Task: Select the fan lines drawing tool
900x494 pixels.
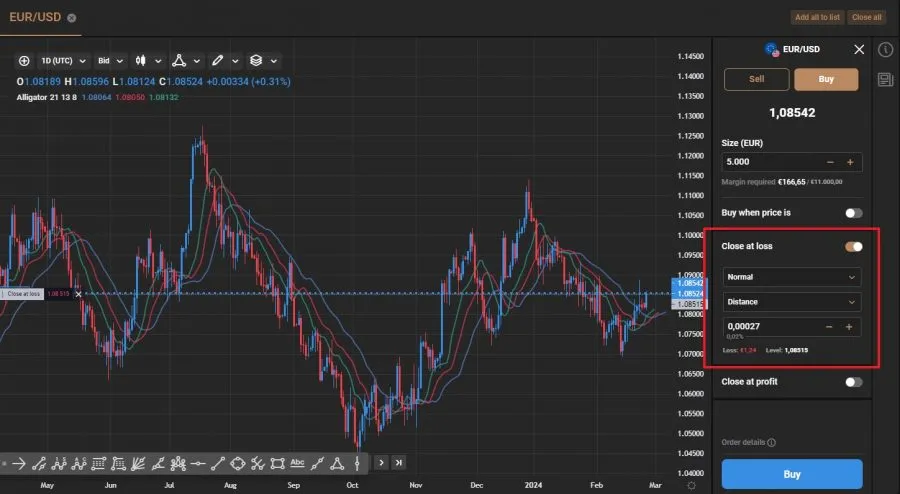Action: tap(138, 463)
